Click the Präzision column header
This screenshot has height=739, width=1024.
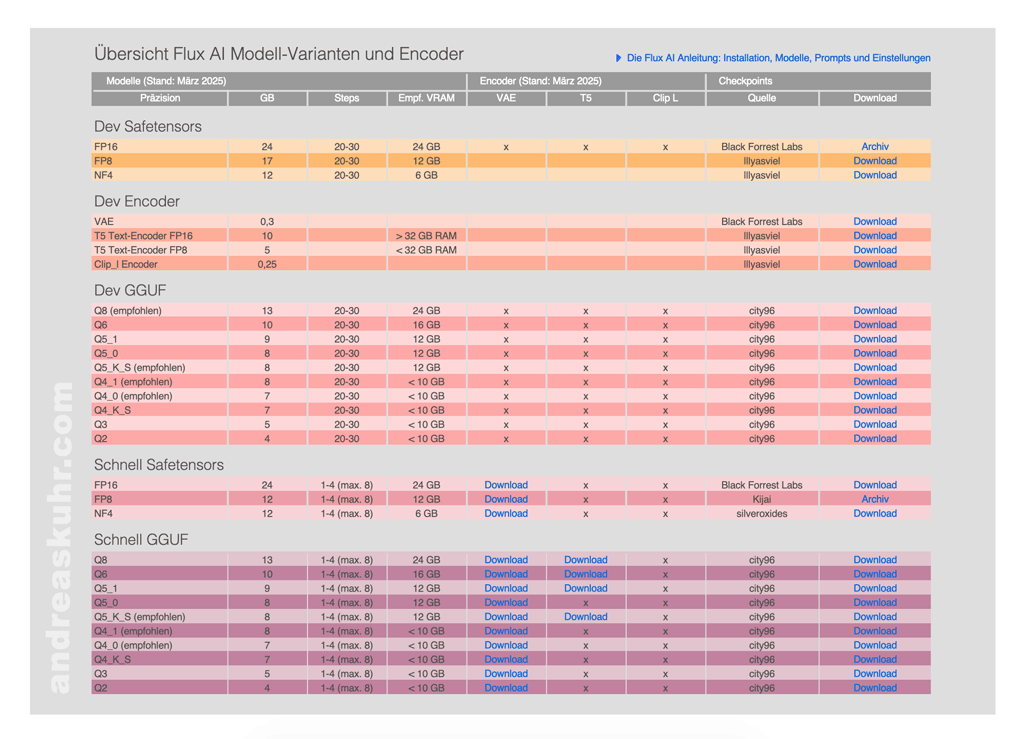click(x=160, y=99)
